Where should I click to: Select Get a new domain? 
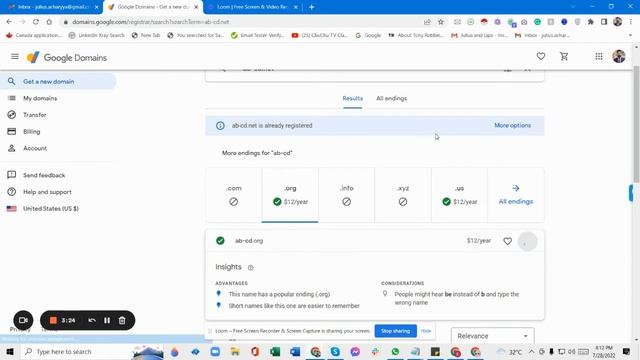point(58,82)
